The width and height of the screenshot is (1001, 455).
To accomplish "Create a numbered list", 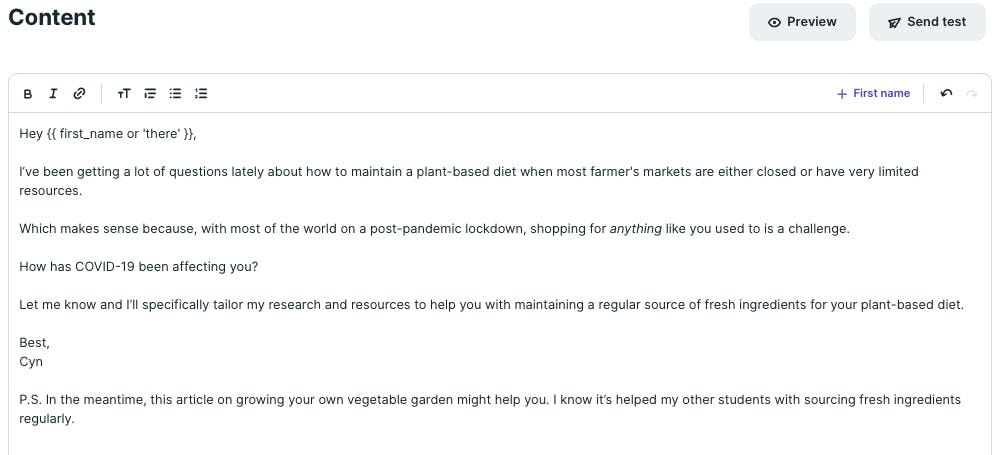I will click(201, 94).
